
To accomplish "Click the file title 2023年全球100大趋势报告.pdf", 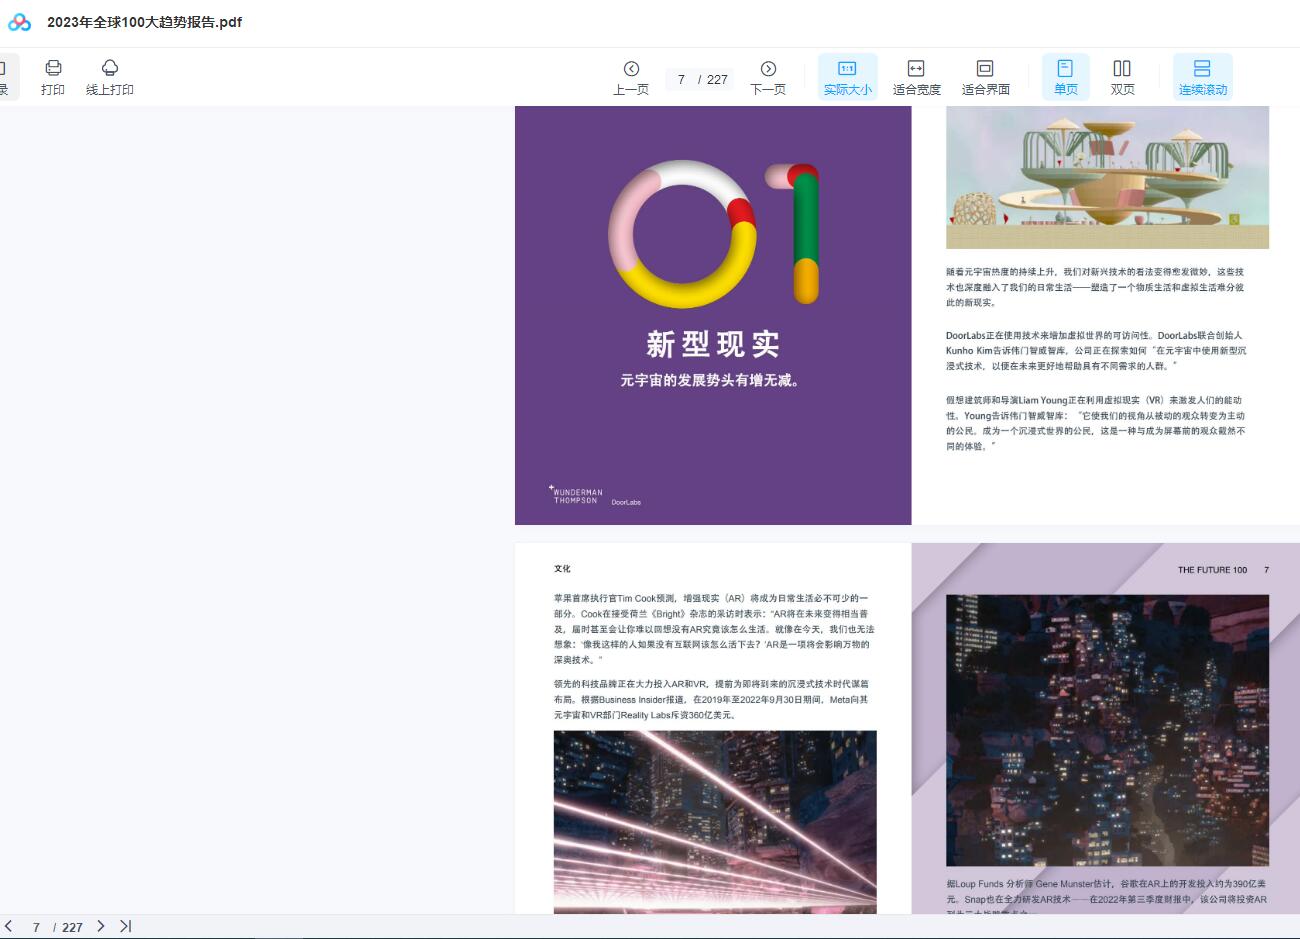I will [x=144, y=22].
